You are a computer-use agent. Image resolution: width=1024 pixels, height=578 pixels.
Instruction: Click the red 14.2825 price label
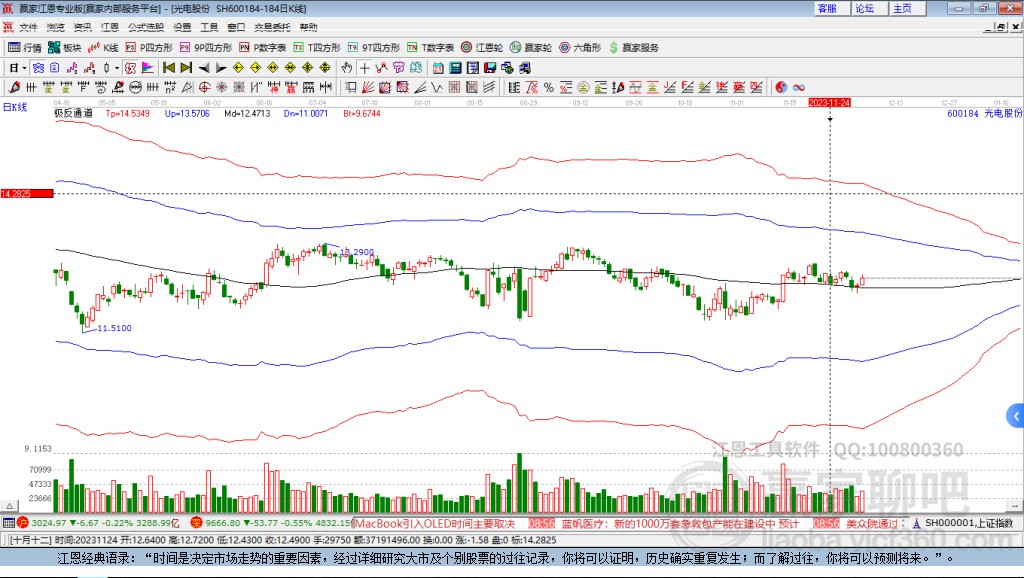click(26, 193)
